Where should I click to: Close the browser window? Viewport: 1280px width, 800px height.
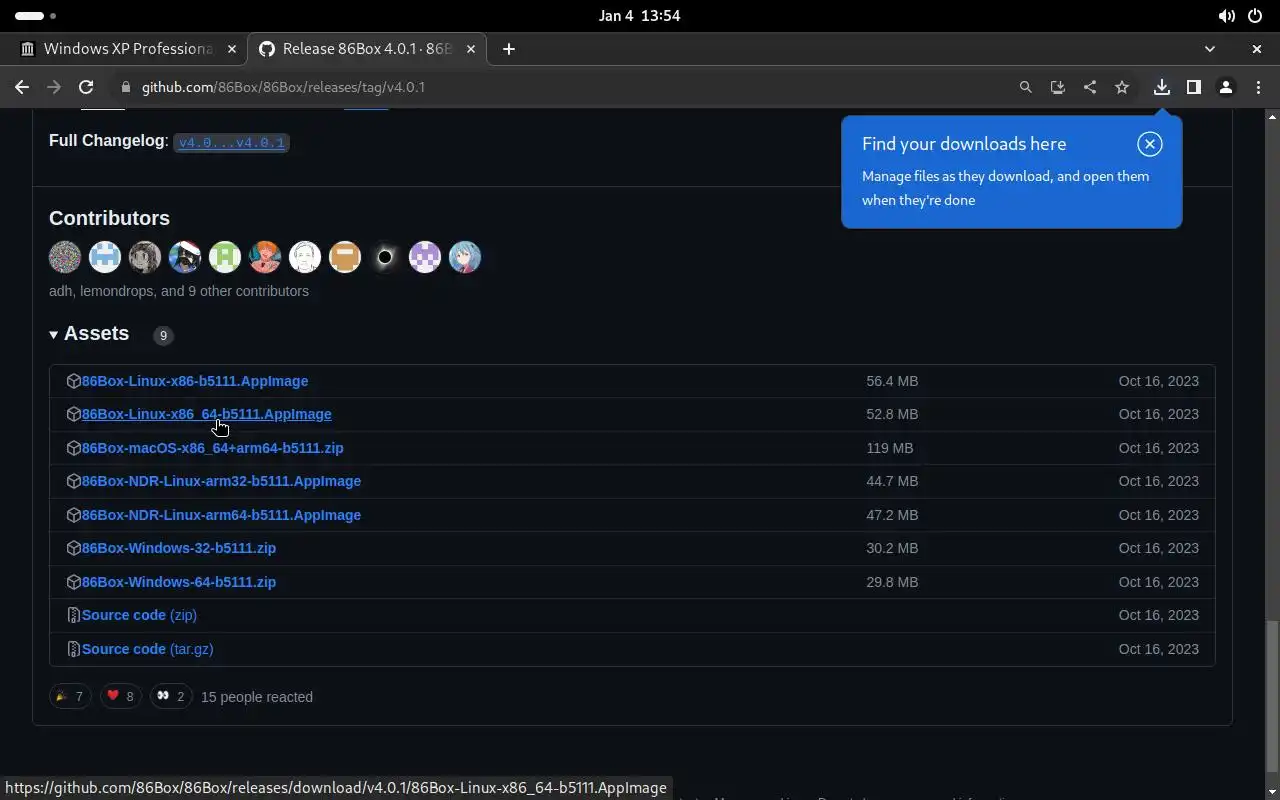(x=1257, y=48)
